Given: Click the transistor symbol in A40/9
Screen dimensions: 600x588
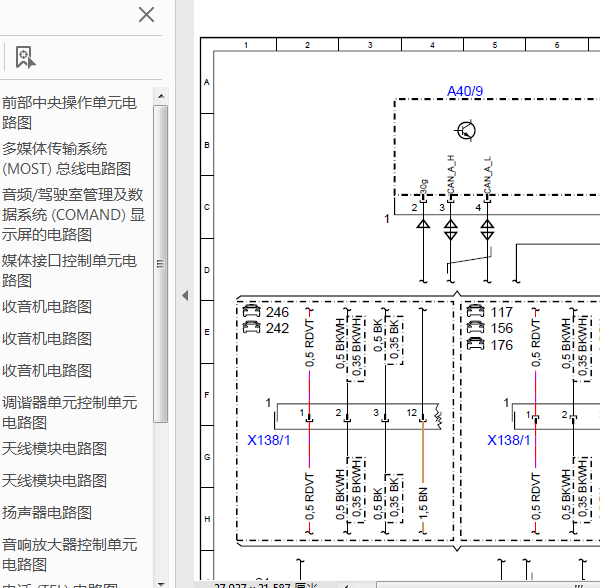Looking at the screenshot, I should pyautogui.click(x=465, y=130).
